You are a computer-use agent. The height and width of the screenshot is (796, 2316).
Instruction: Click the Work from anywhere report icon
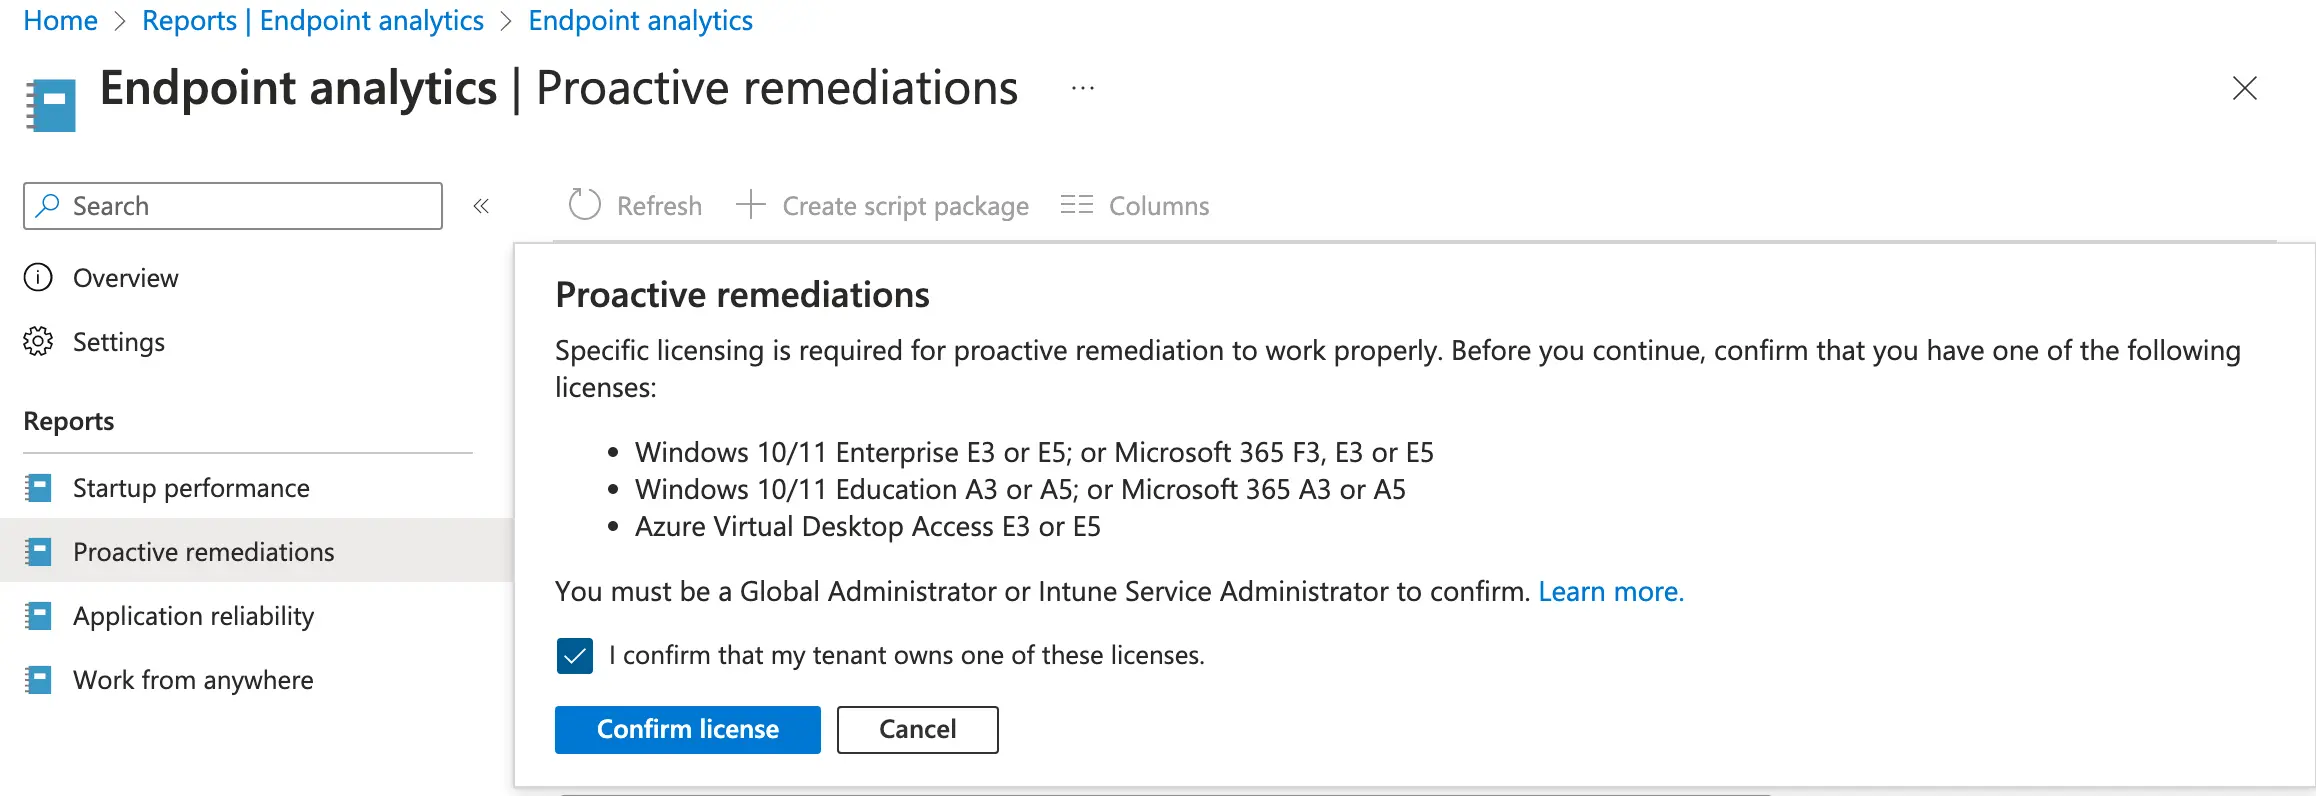pos(38,680)
